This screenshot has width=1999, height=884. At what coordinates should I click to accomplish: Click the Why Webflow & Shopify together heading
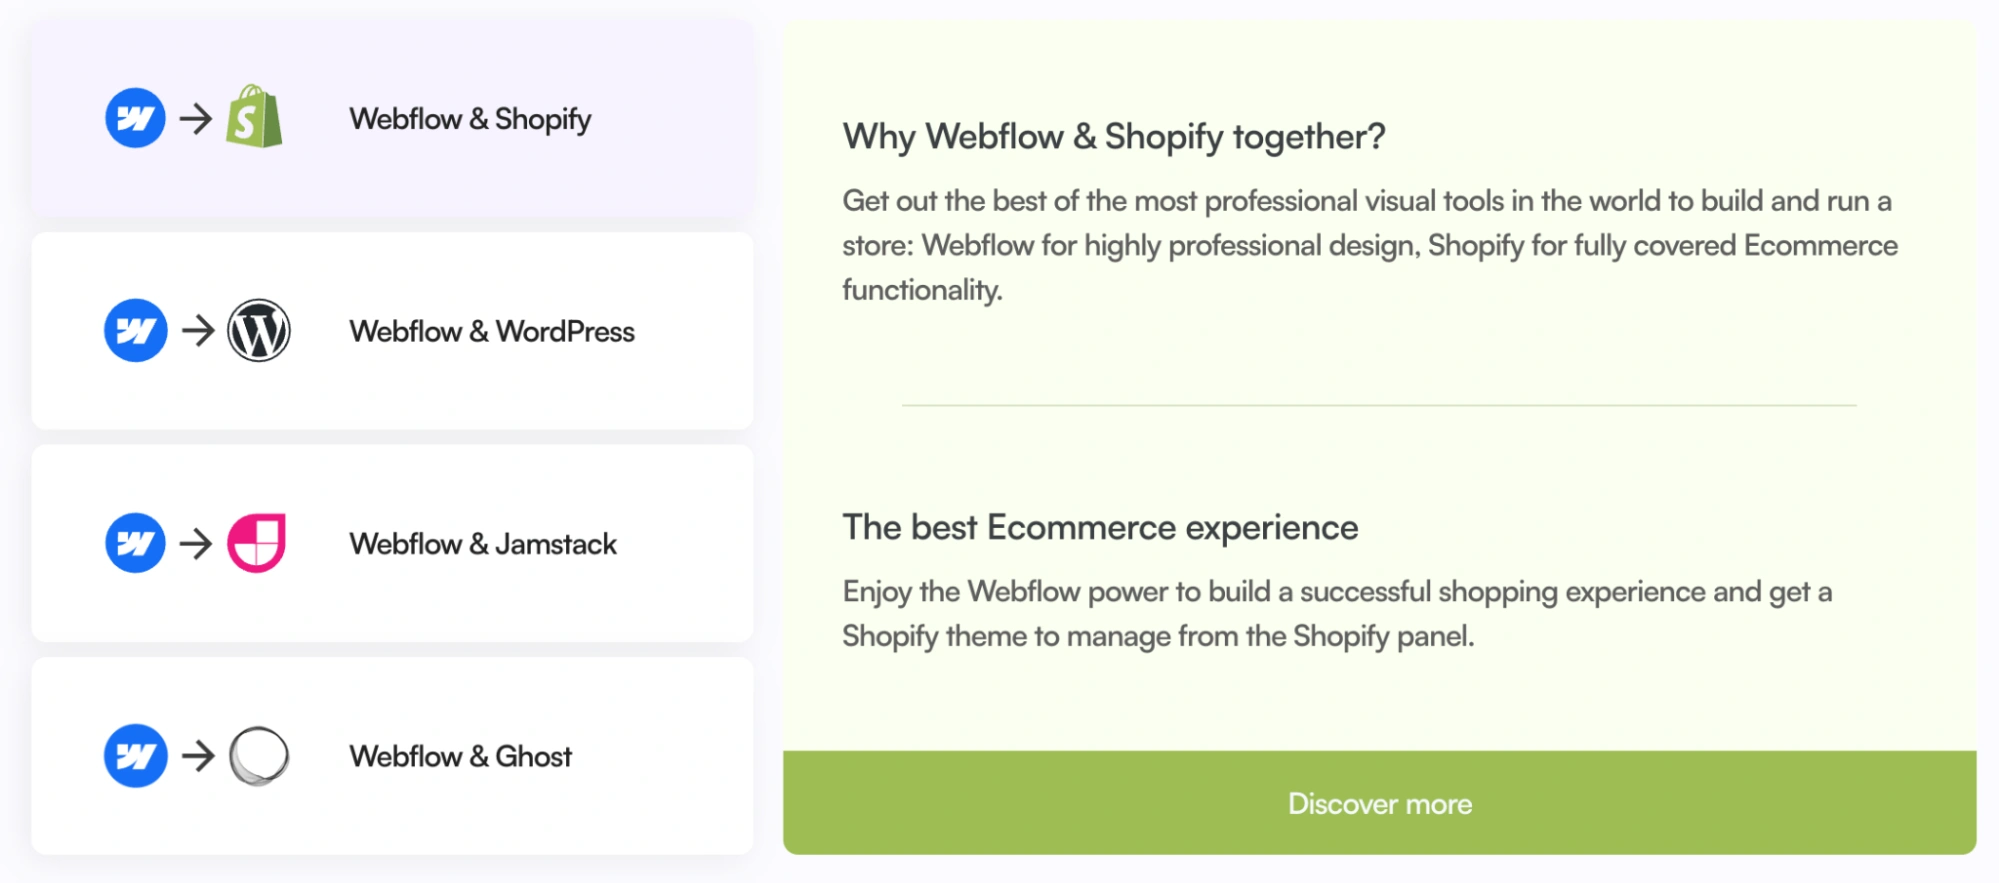click(1114, 136)
